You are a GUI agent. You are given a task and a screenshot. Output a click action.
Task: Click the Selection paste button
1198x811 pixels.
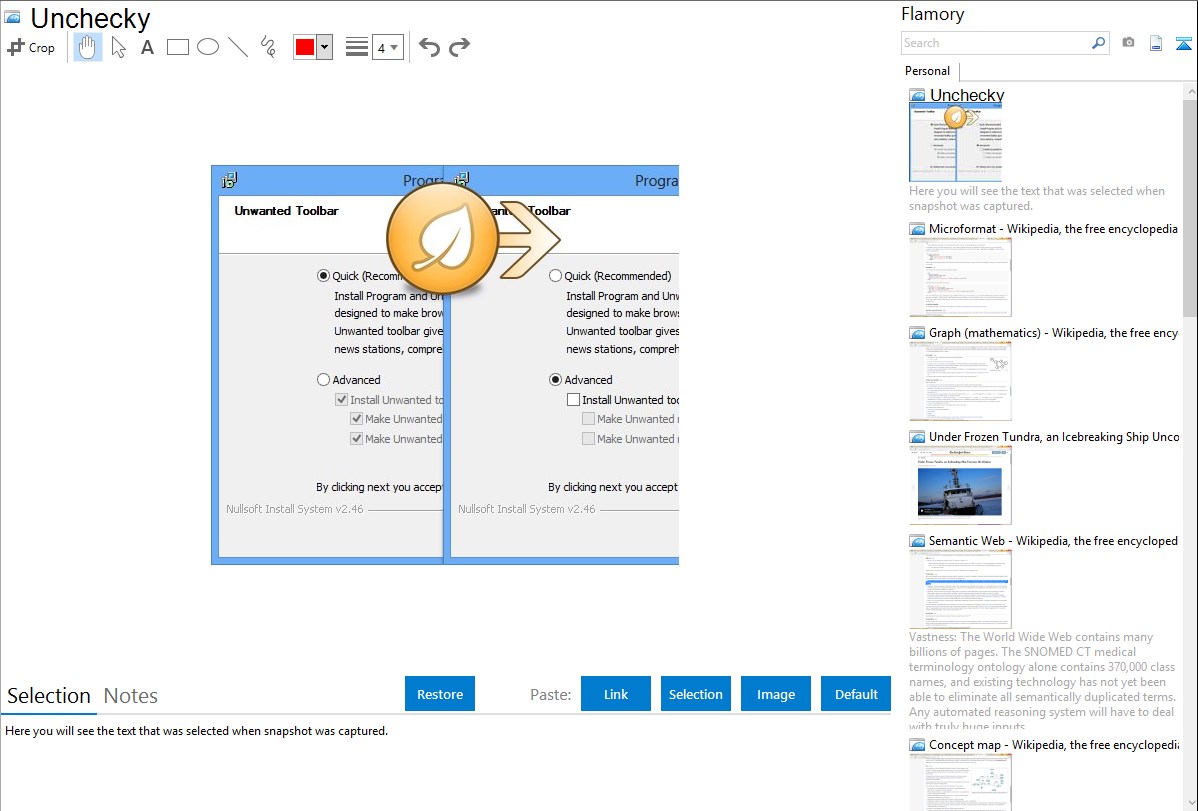696,694
